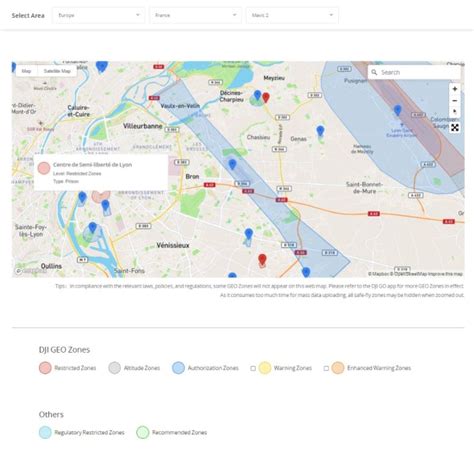Image resolution: width=474 pixels, height=451 pixels.
Task: Click the 'Others' legend heading
Action: pos(51,414)
